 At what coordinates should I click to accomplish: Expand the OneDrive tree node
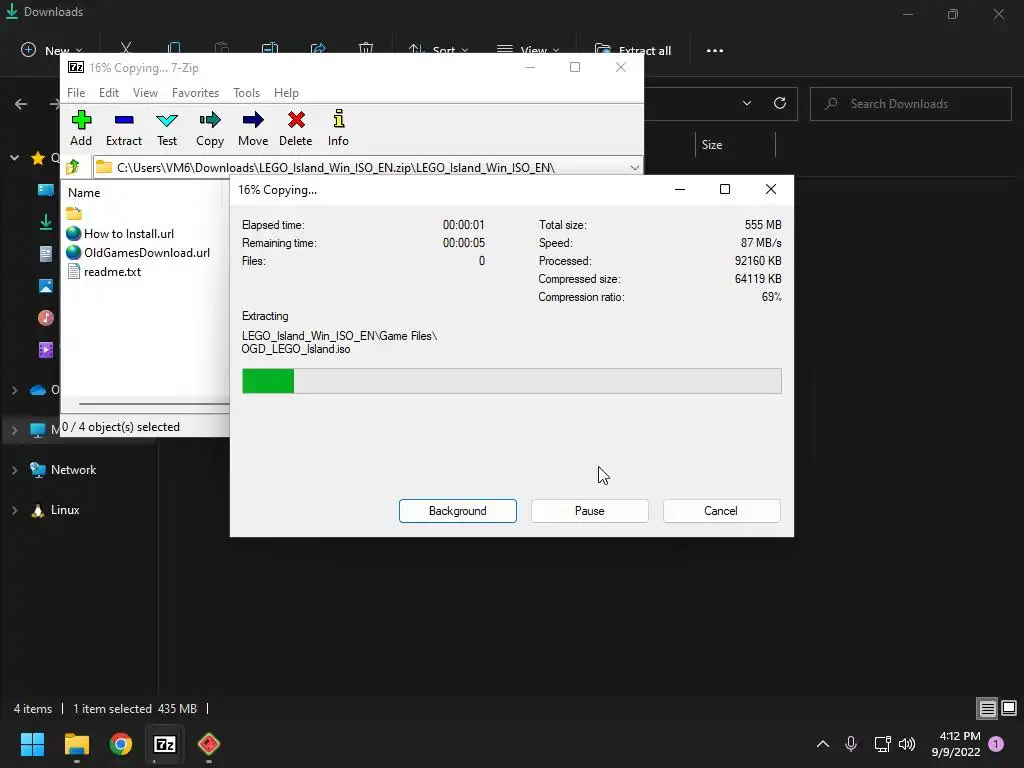pos(14,390)
